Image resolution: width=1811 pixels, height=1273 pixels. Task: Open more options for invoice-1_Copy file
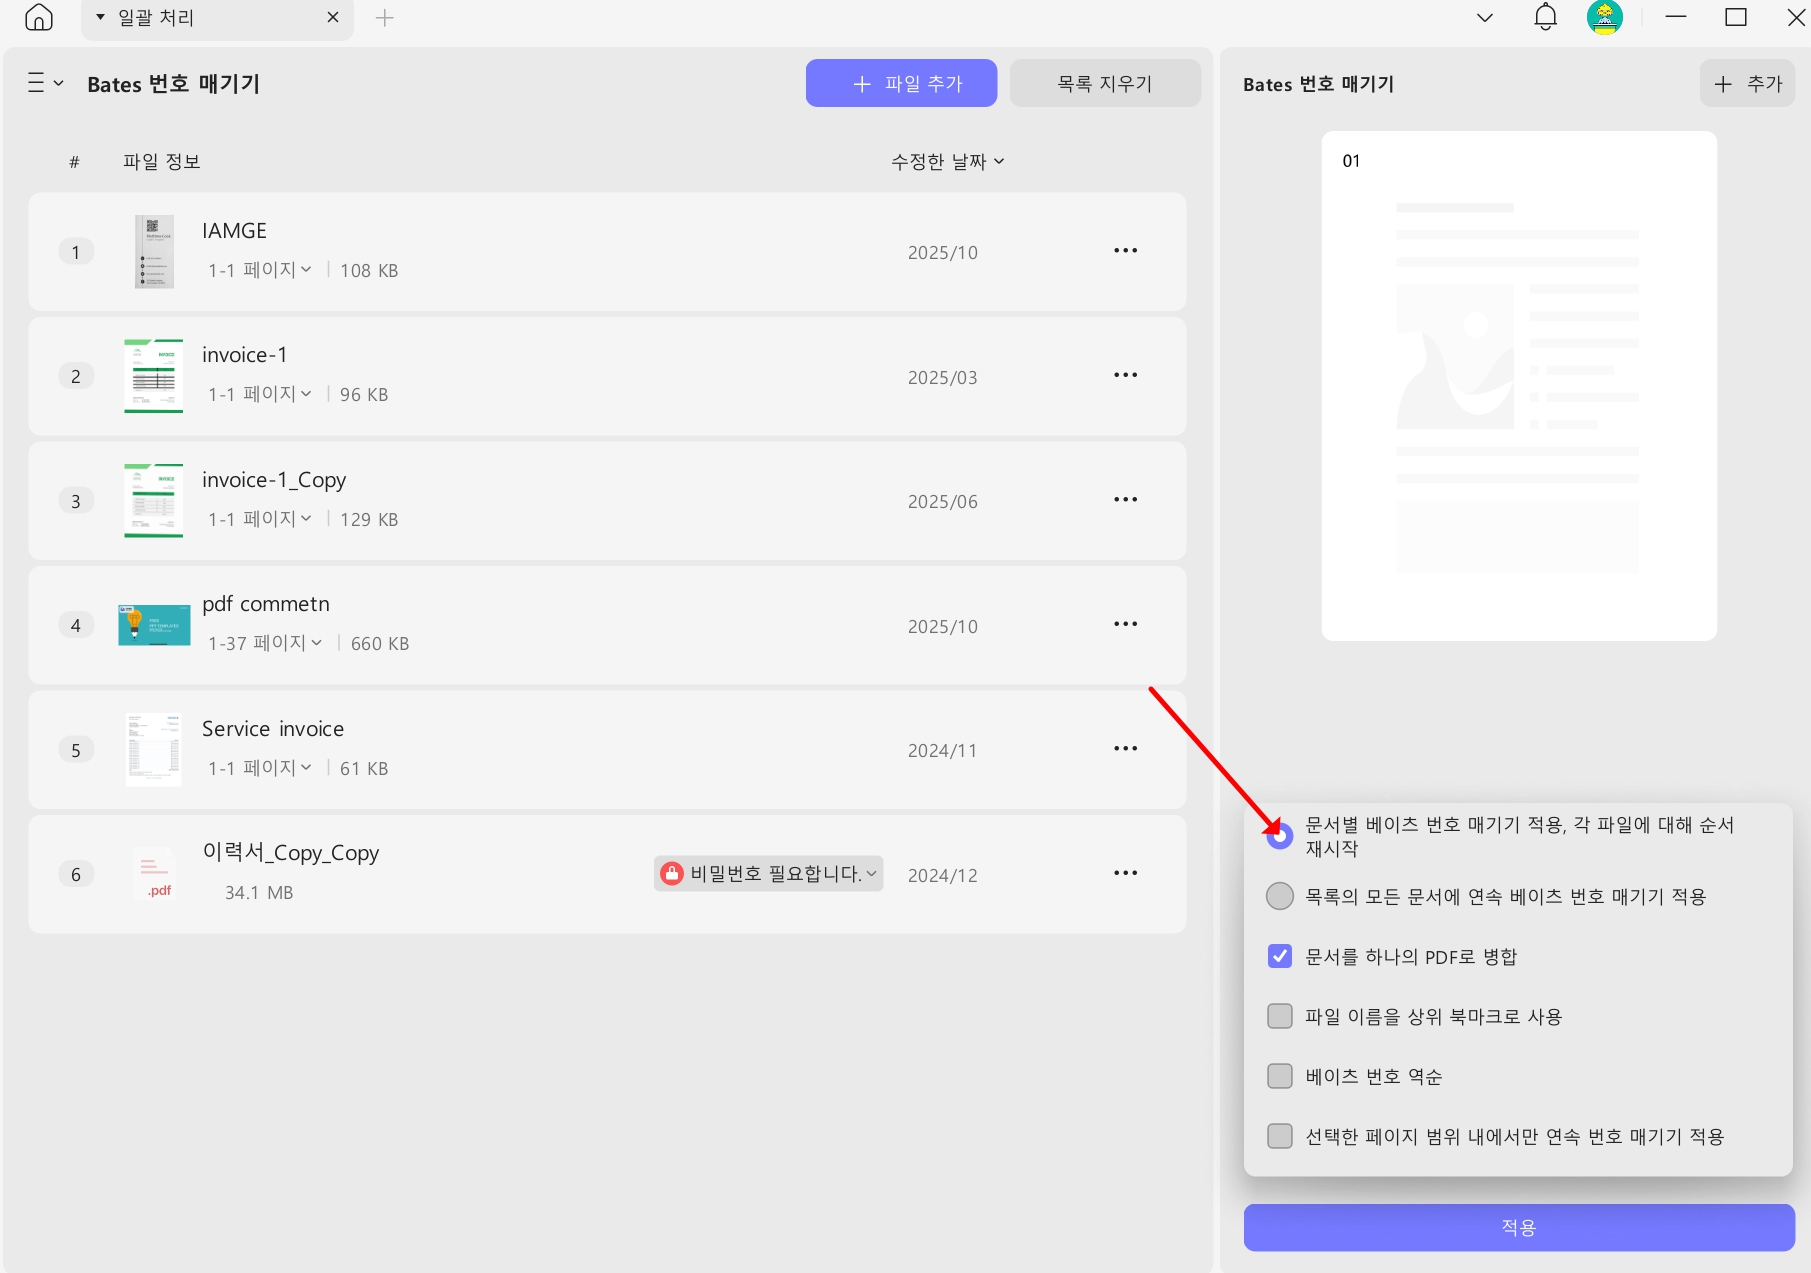pos(1125,500)
